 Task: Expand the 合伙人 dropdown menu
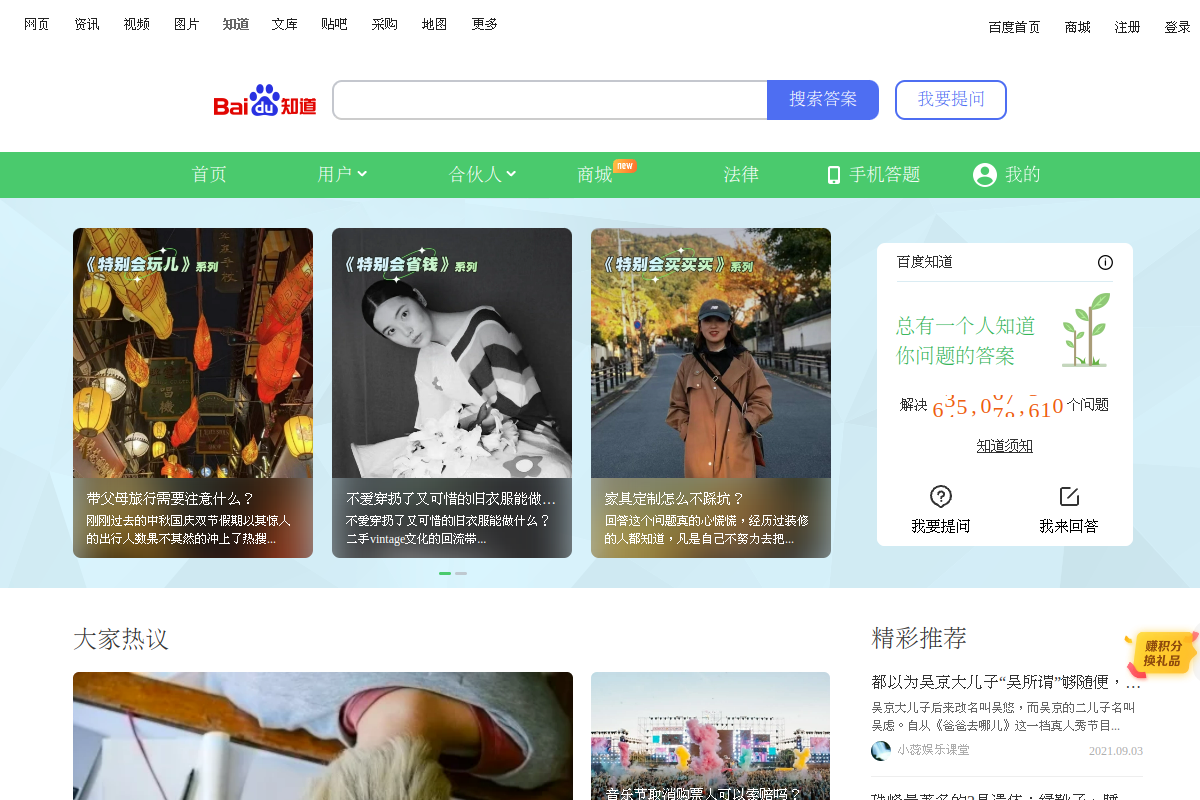(x=480, y=174)
